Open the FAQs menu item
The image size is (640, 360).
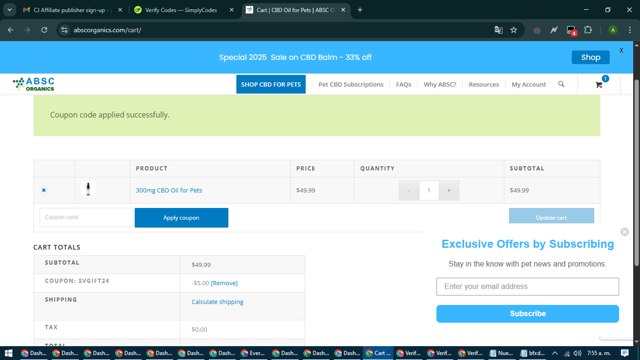tap(403, 84)
